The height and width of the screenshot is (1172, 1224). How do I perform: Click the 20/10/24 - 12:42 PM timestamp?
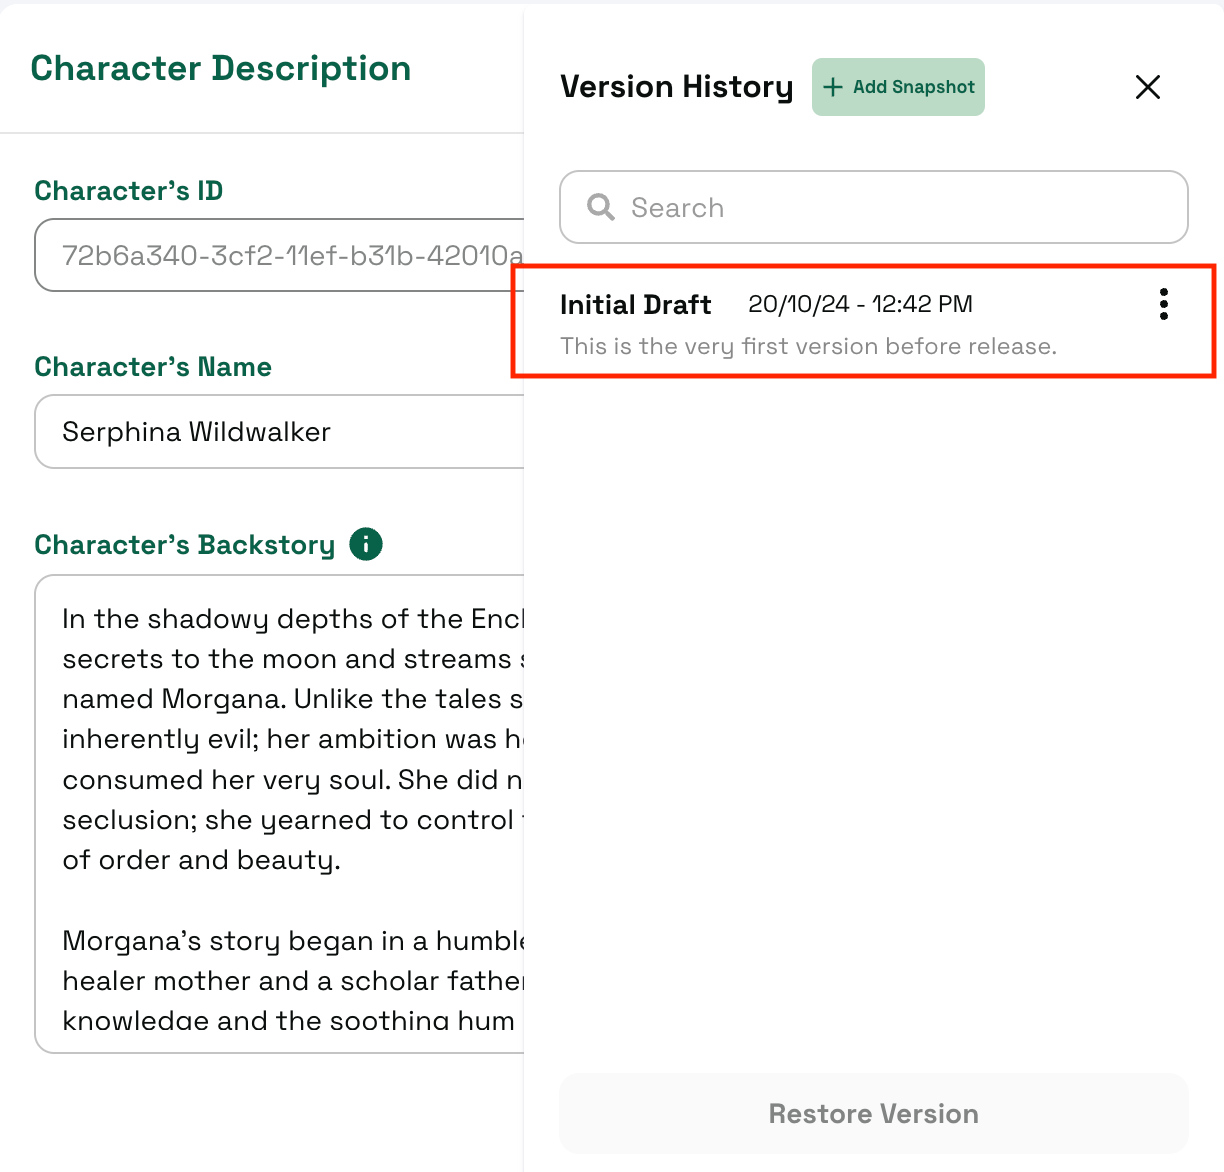[860, 304]
